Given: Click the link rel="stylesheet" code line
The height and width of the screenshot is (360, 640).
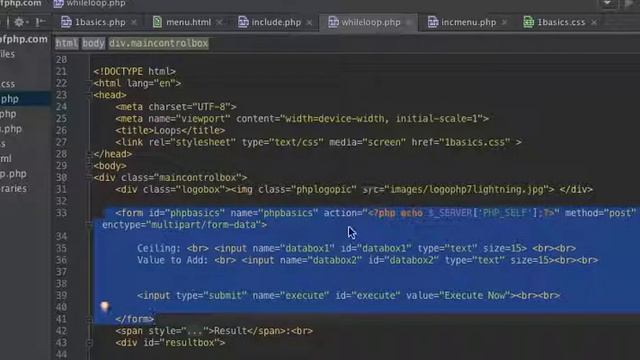Looking at the screenshot, I should pos(318,142).
